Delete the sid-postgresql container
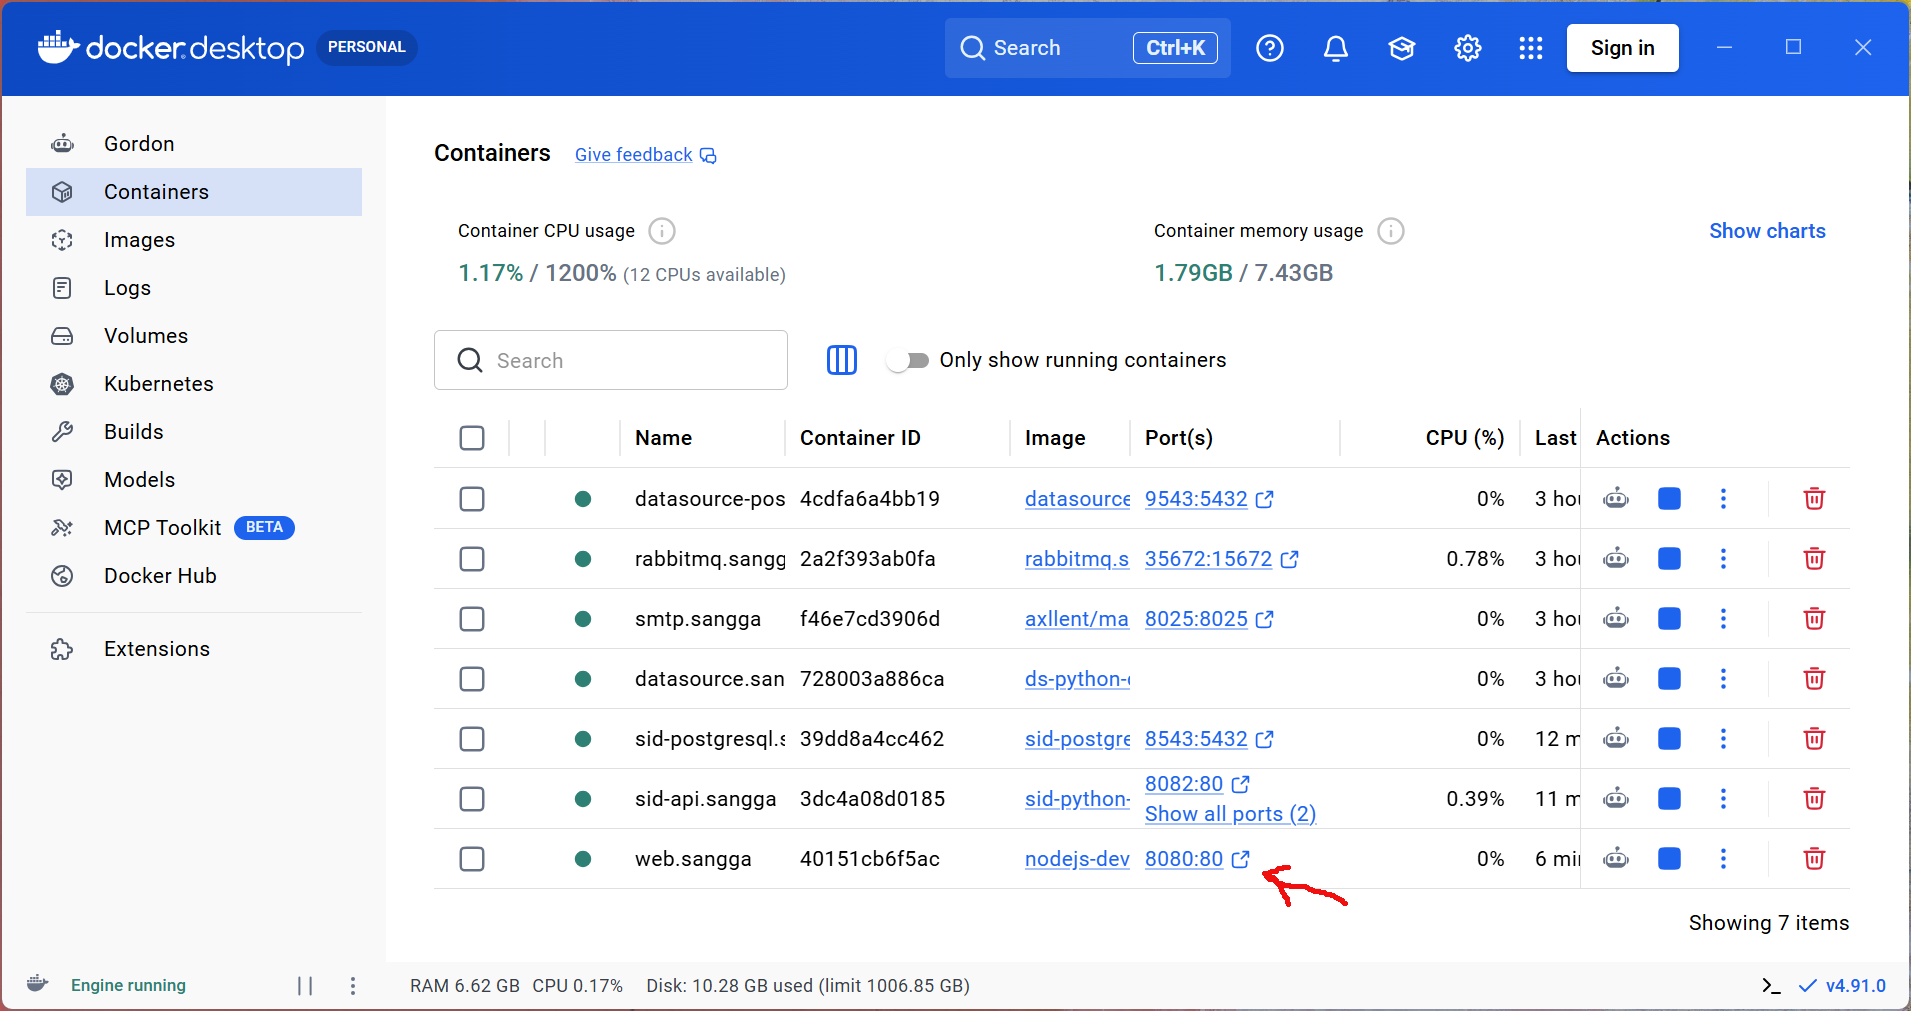Screen dimensions: 1911x1011 coord(1814,738)
